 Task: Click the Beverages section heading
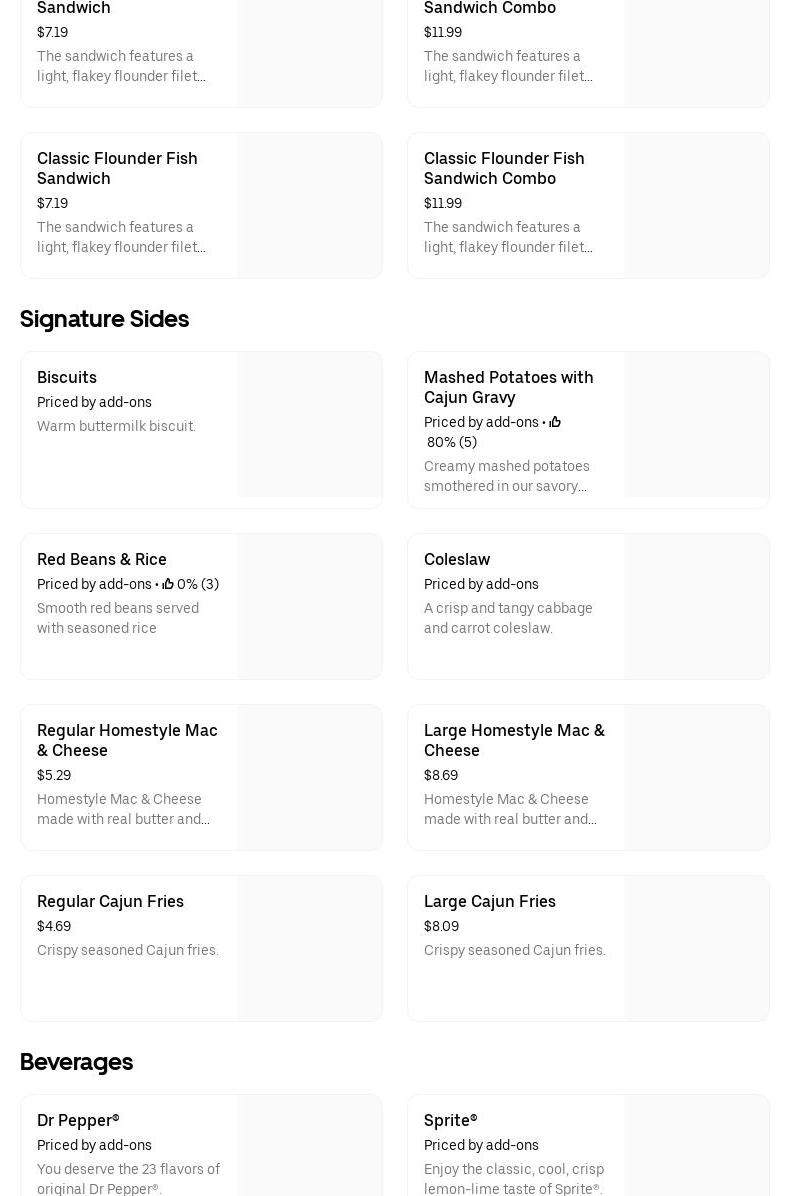76,1062
